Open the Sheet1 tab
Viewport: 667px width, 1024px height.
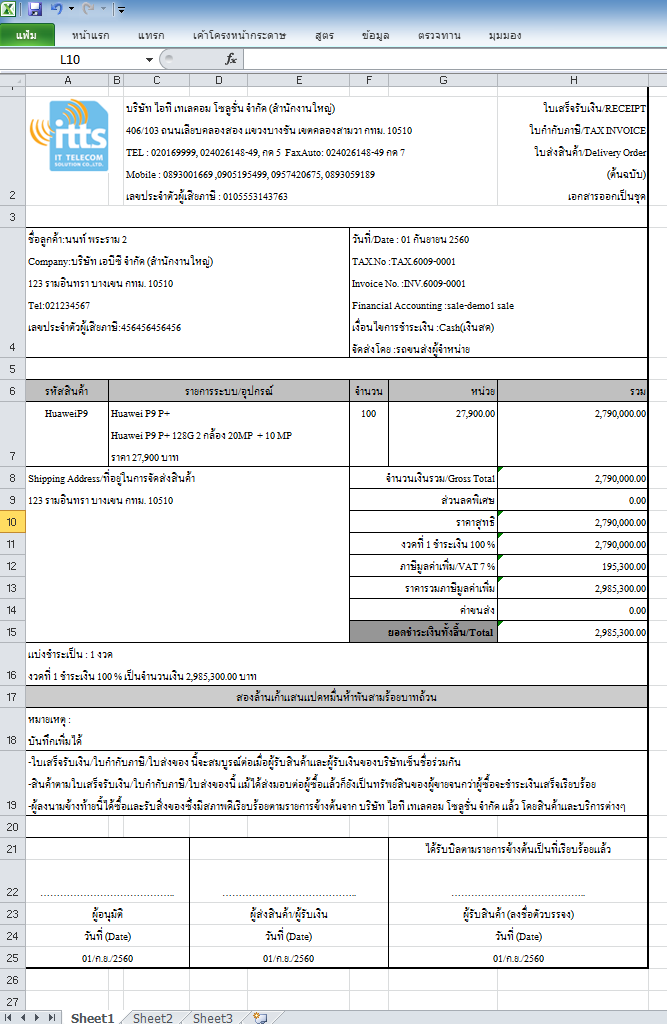click(x=92, y=1017)
